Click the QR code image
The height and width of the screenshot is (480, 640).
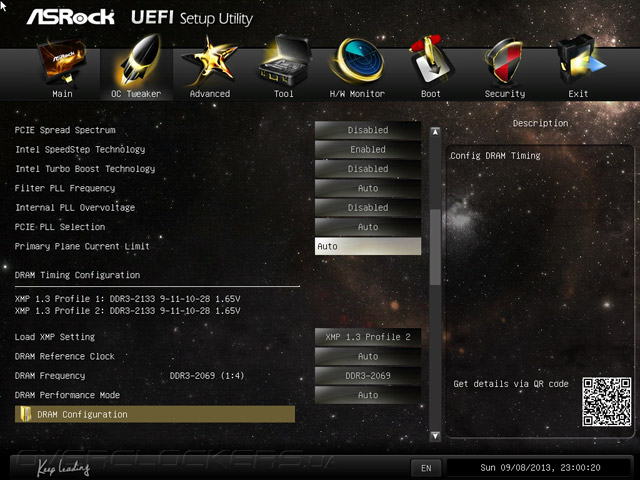pyautogui.click(x=607, y=402)
